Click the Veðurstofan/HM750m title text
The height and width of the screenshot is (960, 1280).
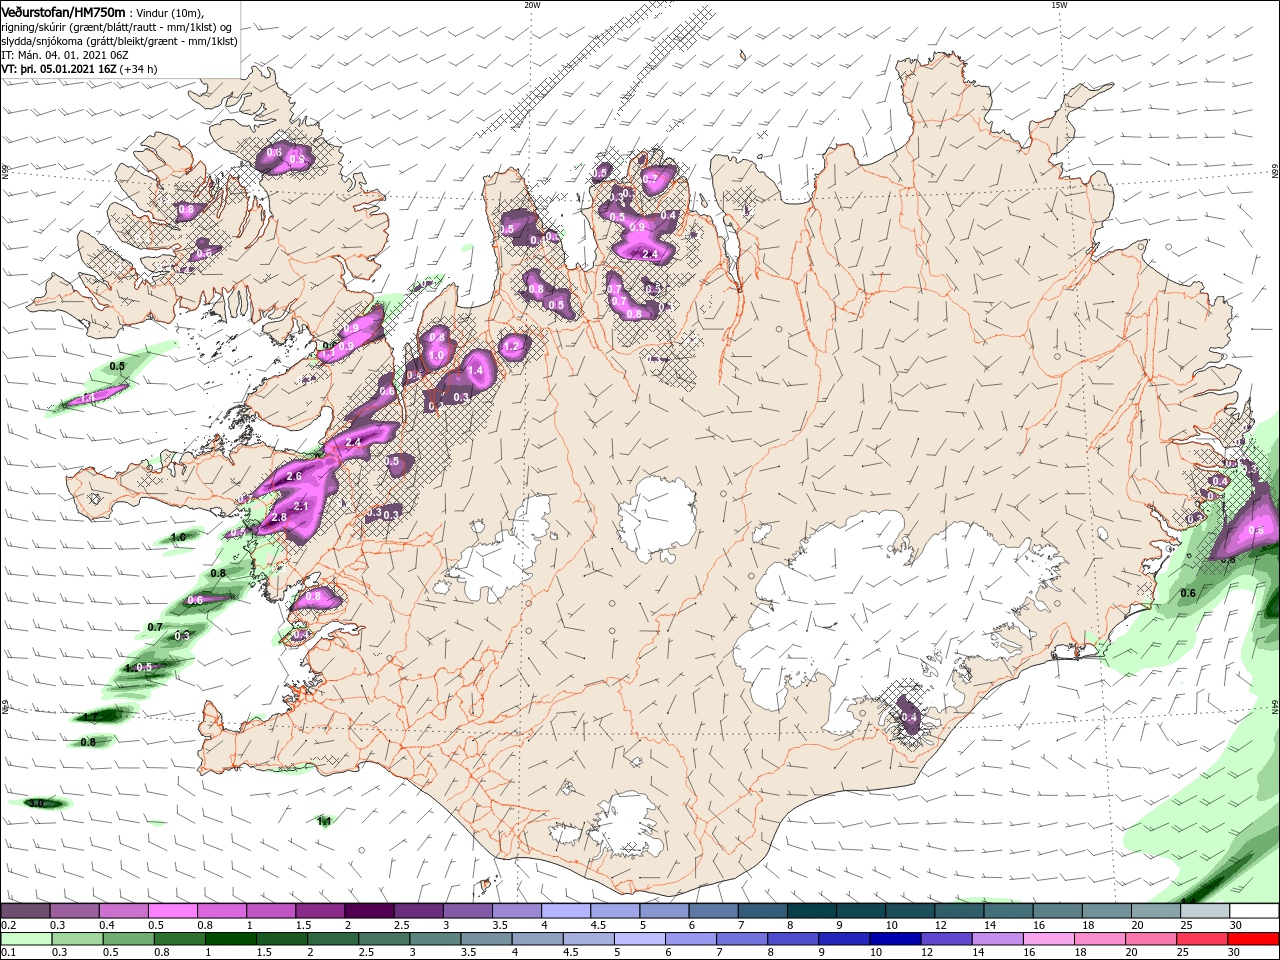(x=64, y=11)
